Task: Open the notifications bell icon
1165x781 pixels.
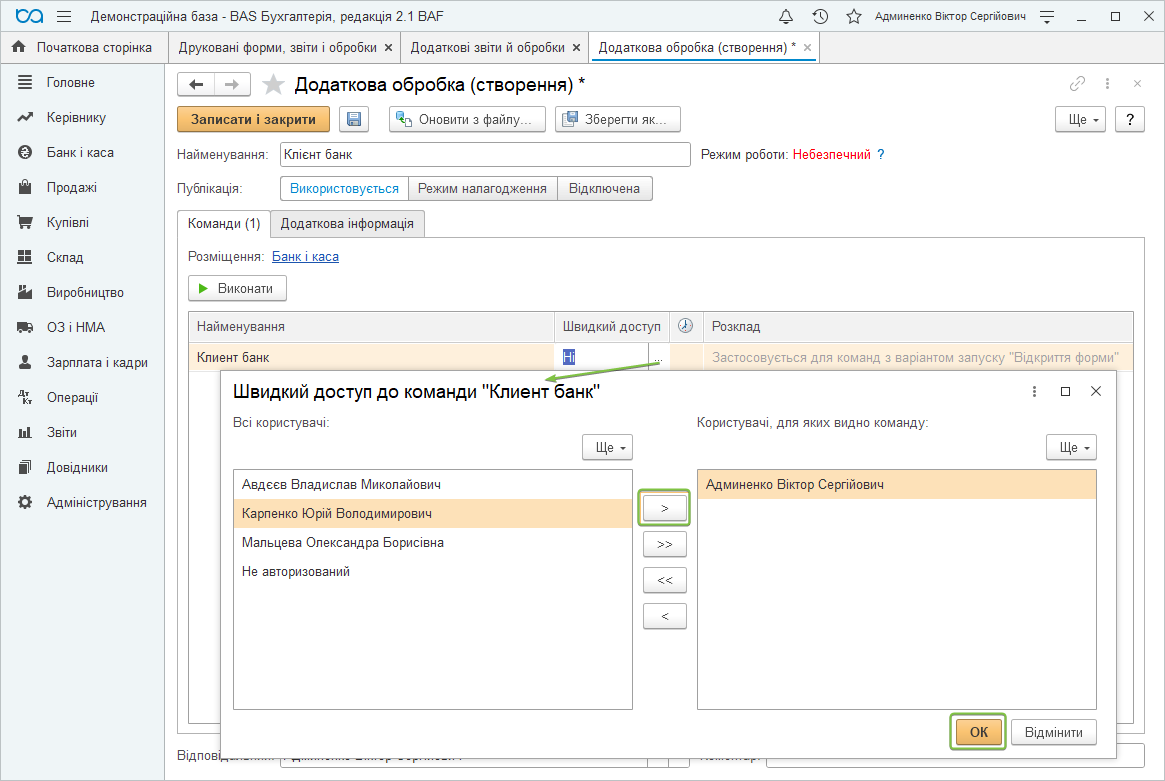Action: (x=786, y=17)
